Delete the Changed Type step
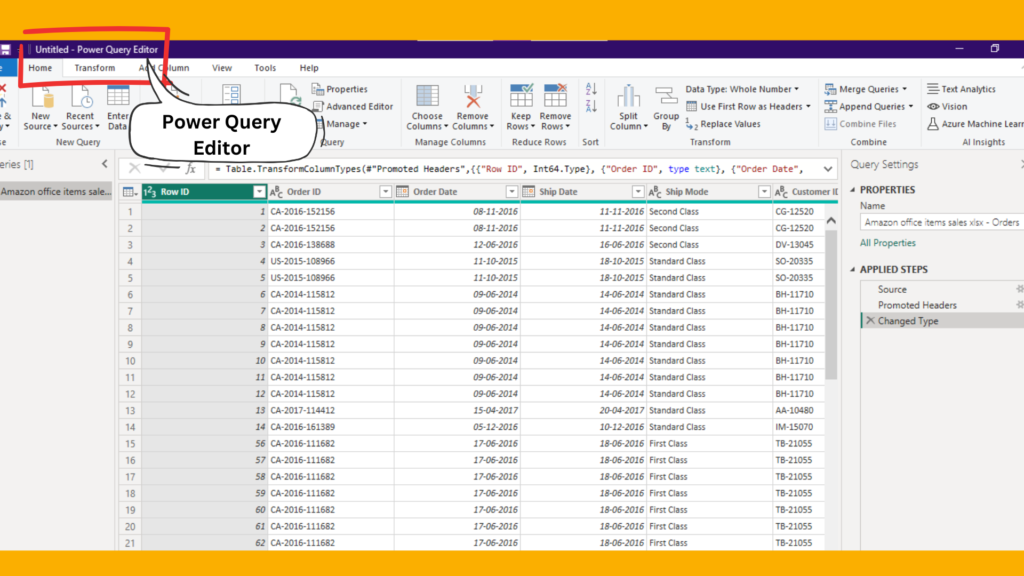Viewport: 1024px width, 576px height. [870, 321]
